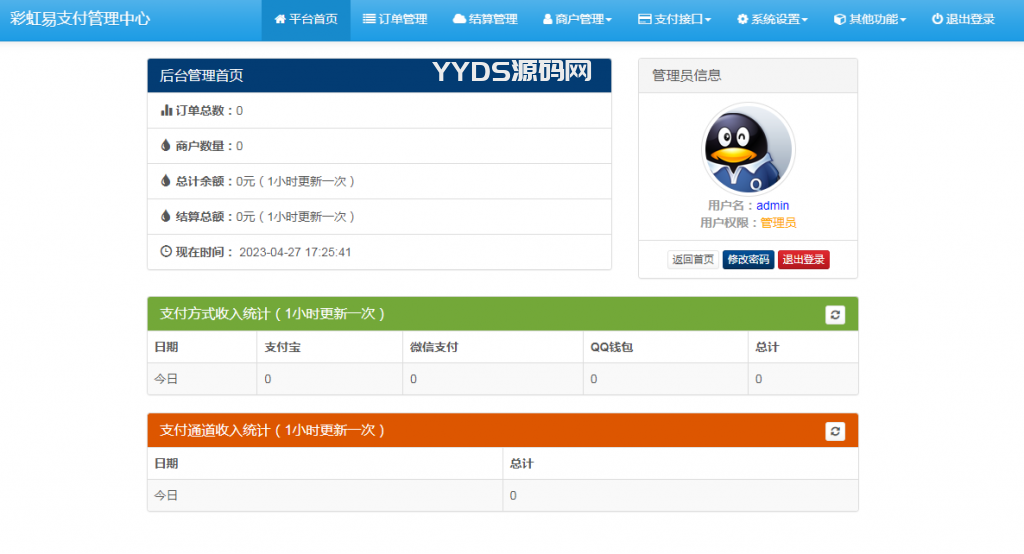The width and height of the screenshot is (1024, 554).
Task: Refresh the 支付方式收入统计 panel
Action: click(836, 314)
